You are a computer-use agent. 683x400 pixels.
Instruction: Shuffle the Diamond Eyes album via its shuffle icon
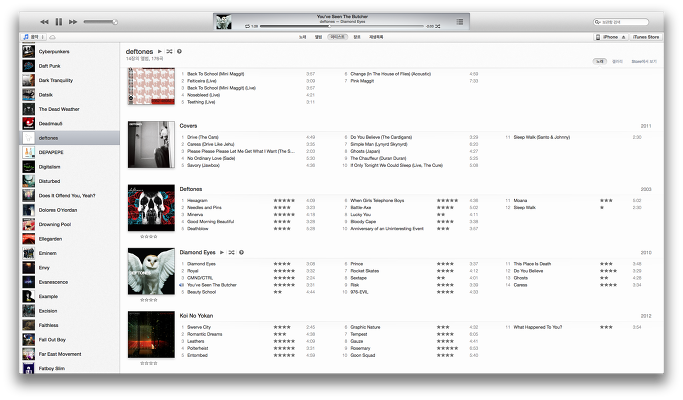pyautogui.click(x=231, y=252)
